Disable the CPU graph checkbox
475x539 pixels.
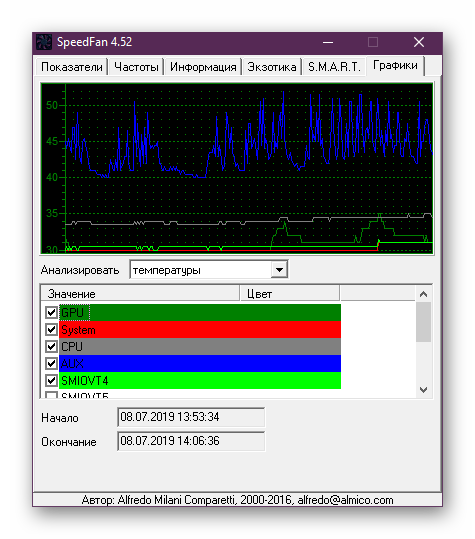[x=51, y=346]
